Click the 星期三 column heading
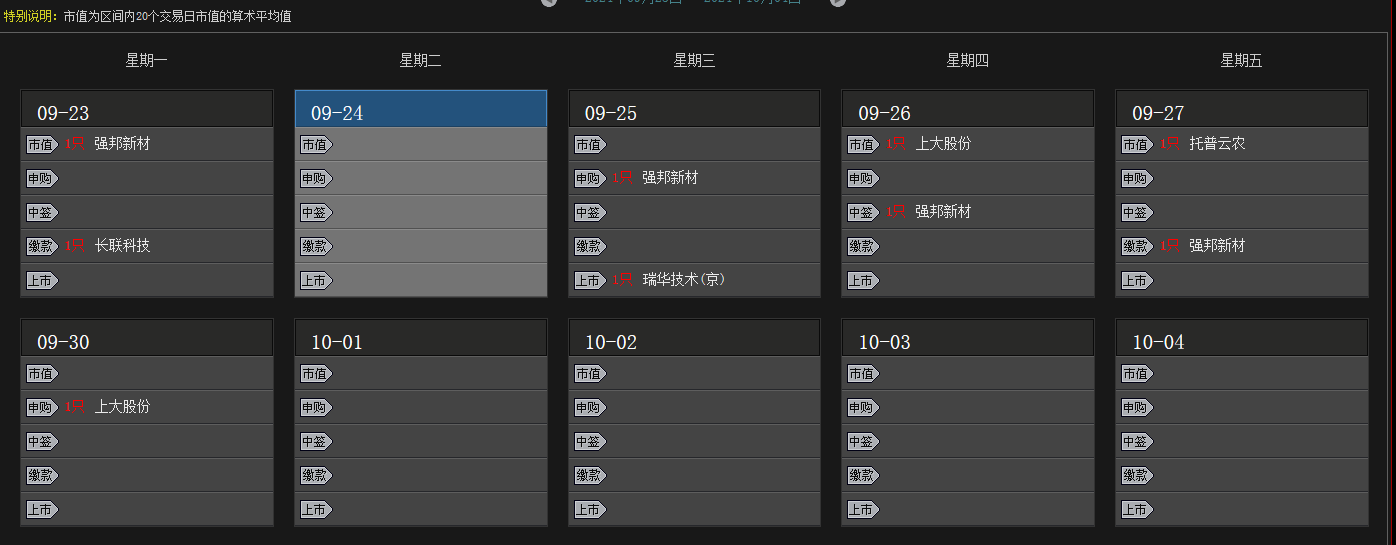The width and height of the screenshot is (1396, 545). pyautogui.click(x=694, y=61)
